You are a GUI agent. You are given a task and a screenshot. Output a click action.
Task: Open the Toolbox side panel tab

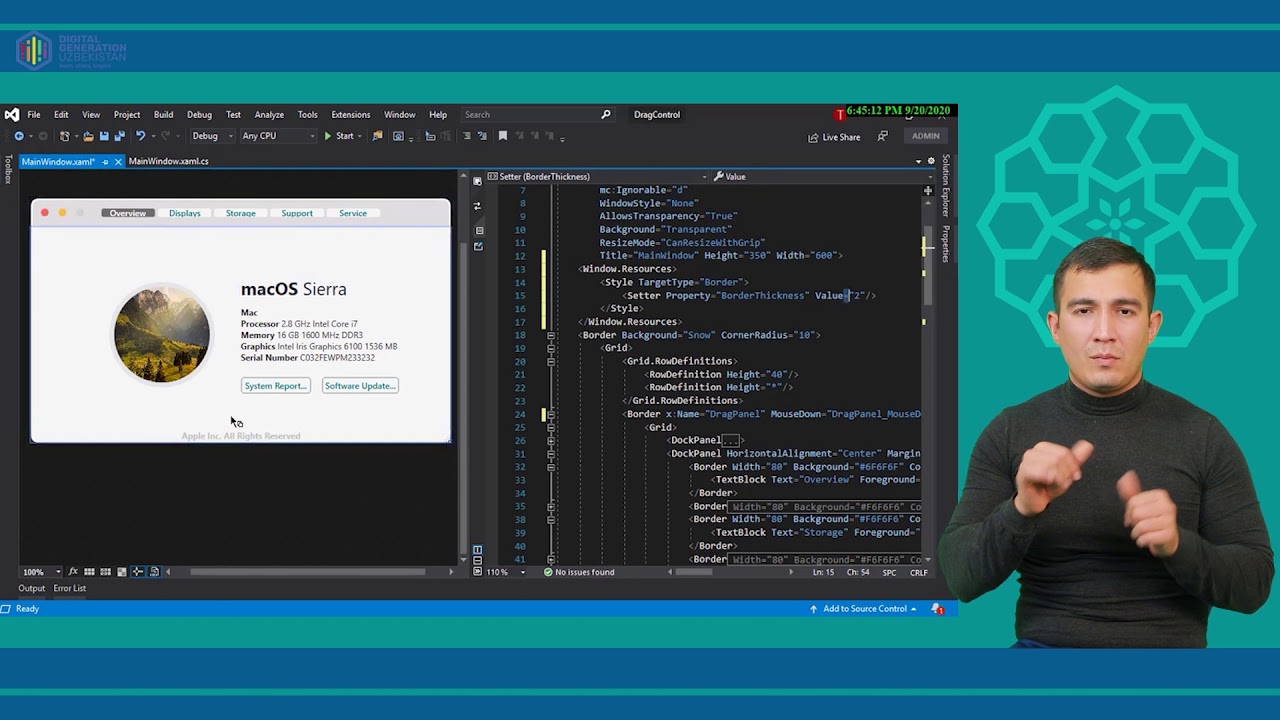pos(8,170)
